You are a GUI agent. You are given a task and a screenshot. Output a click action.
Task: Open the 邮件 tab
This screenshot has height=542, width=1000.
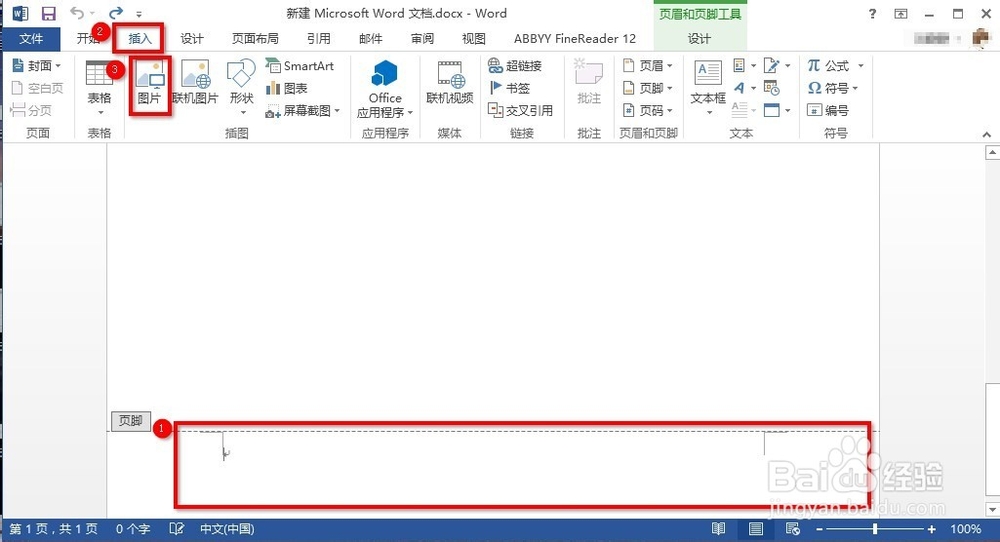coord(371,39)
